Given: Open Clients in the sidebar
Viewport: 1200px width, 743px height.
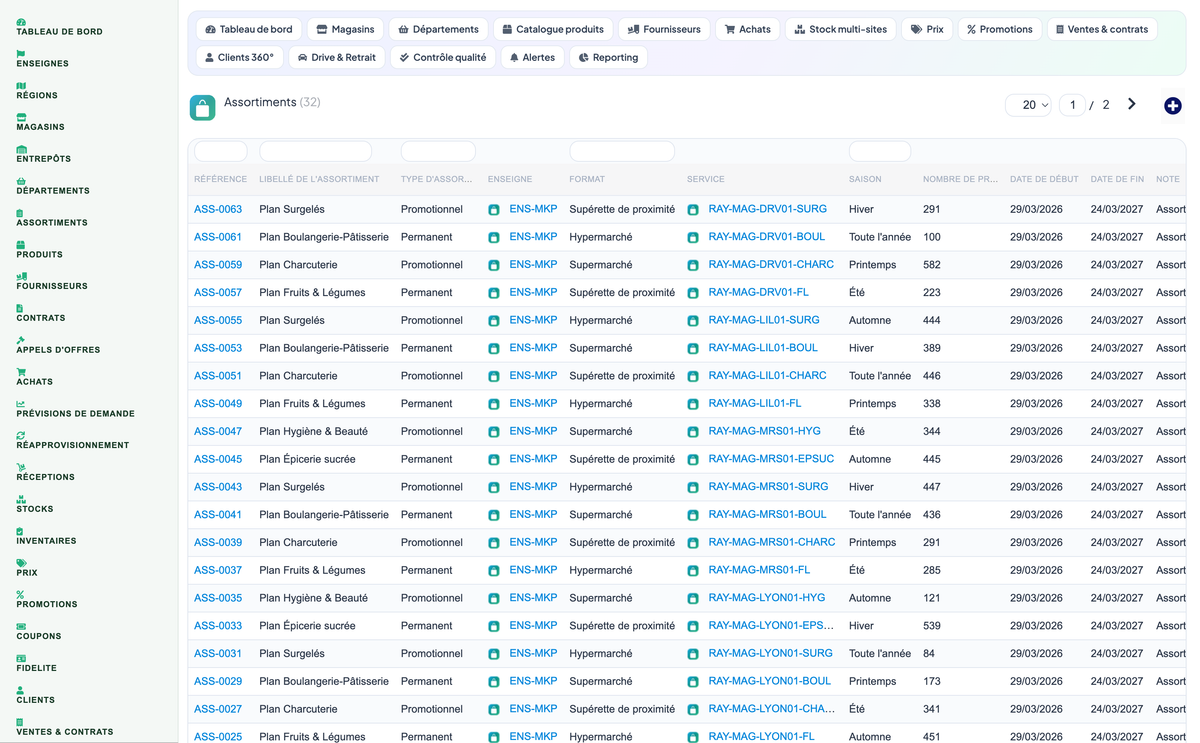Looking at the screenshot, I should (x=35, y=695).
